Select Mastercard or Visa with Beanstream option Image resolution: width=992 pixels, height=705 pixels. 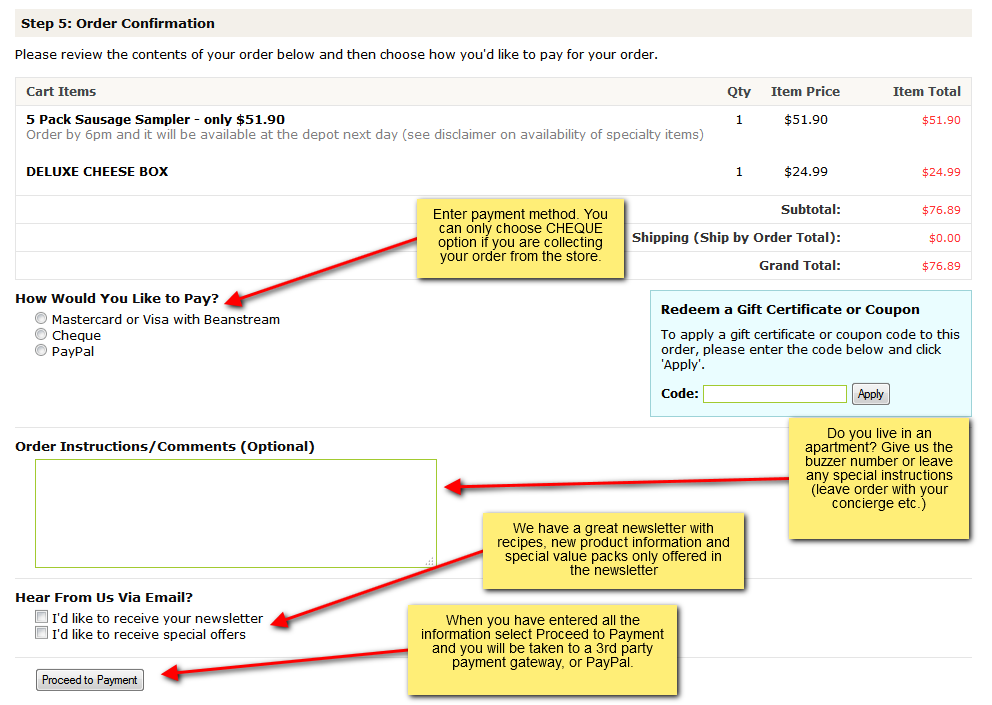click(41, 319)
